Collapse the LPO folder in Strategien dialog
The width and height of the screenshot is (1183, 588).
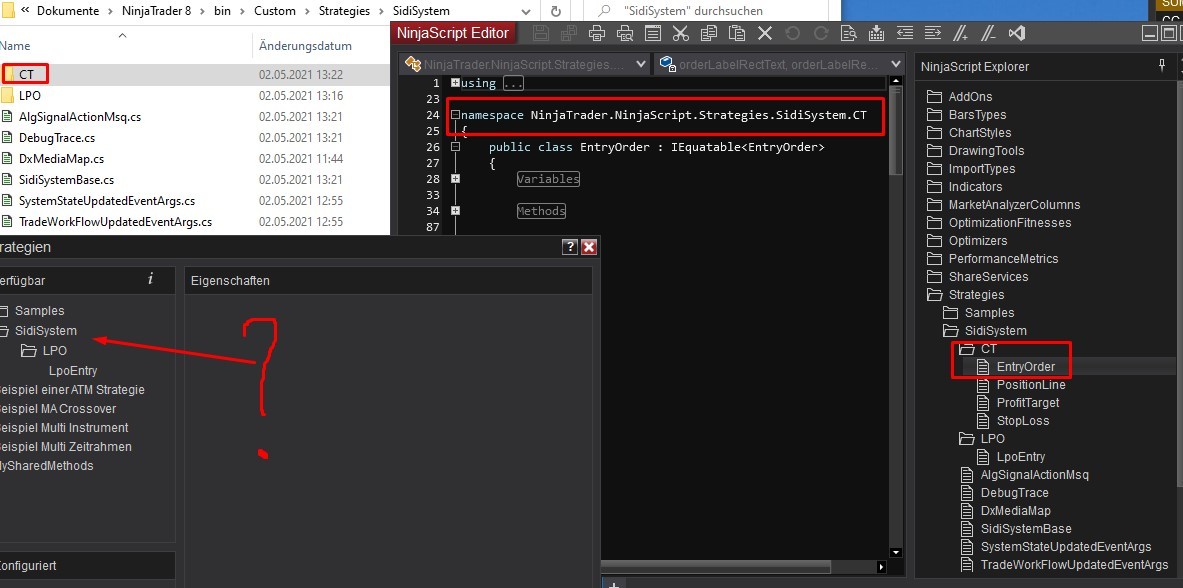pos(29,350)
